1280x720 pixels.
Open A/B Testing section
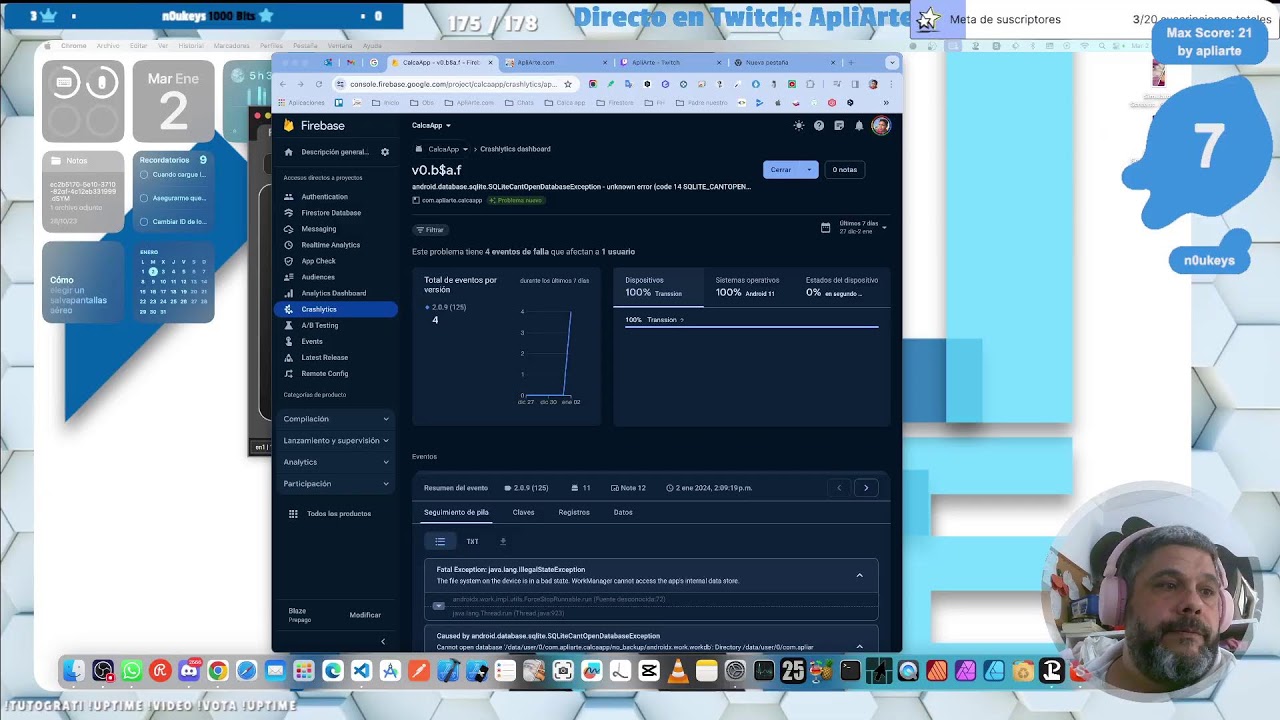(319, 325)
